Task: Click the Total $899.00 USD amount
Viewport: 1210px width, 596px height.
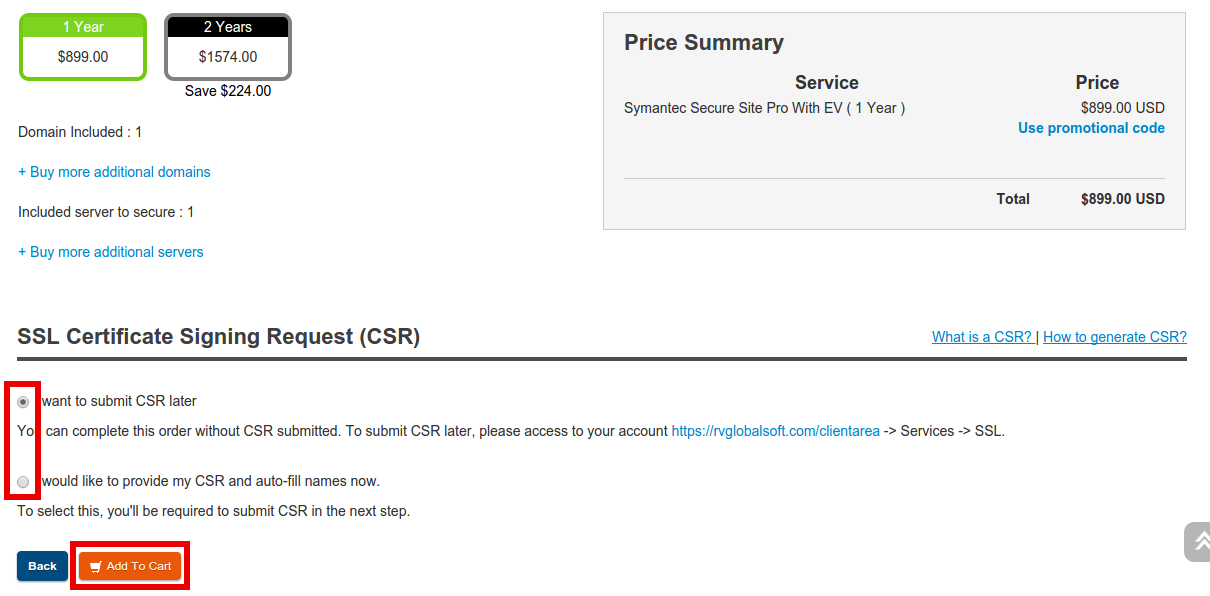Action: click(x=1122, y=199)
